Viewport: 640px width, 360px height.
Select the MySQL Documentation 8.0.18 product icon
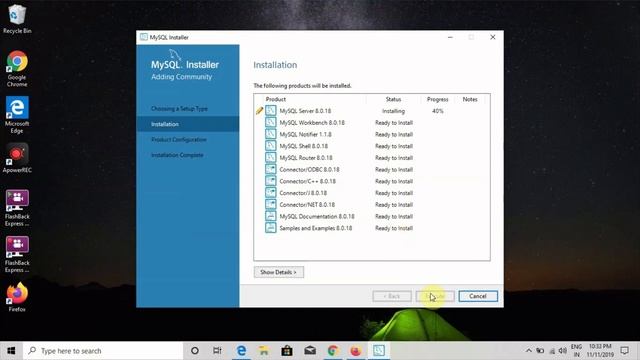tap(271, 216)
